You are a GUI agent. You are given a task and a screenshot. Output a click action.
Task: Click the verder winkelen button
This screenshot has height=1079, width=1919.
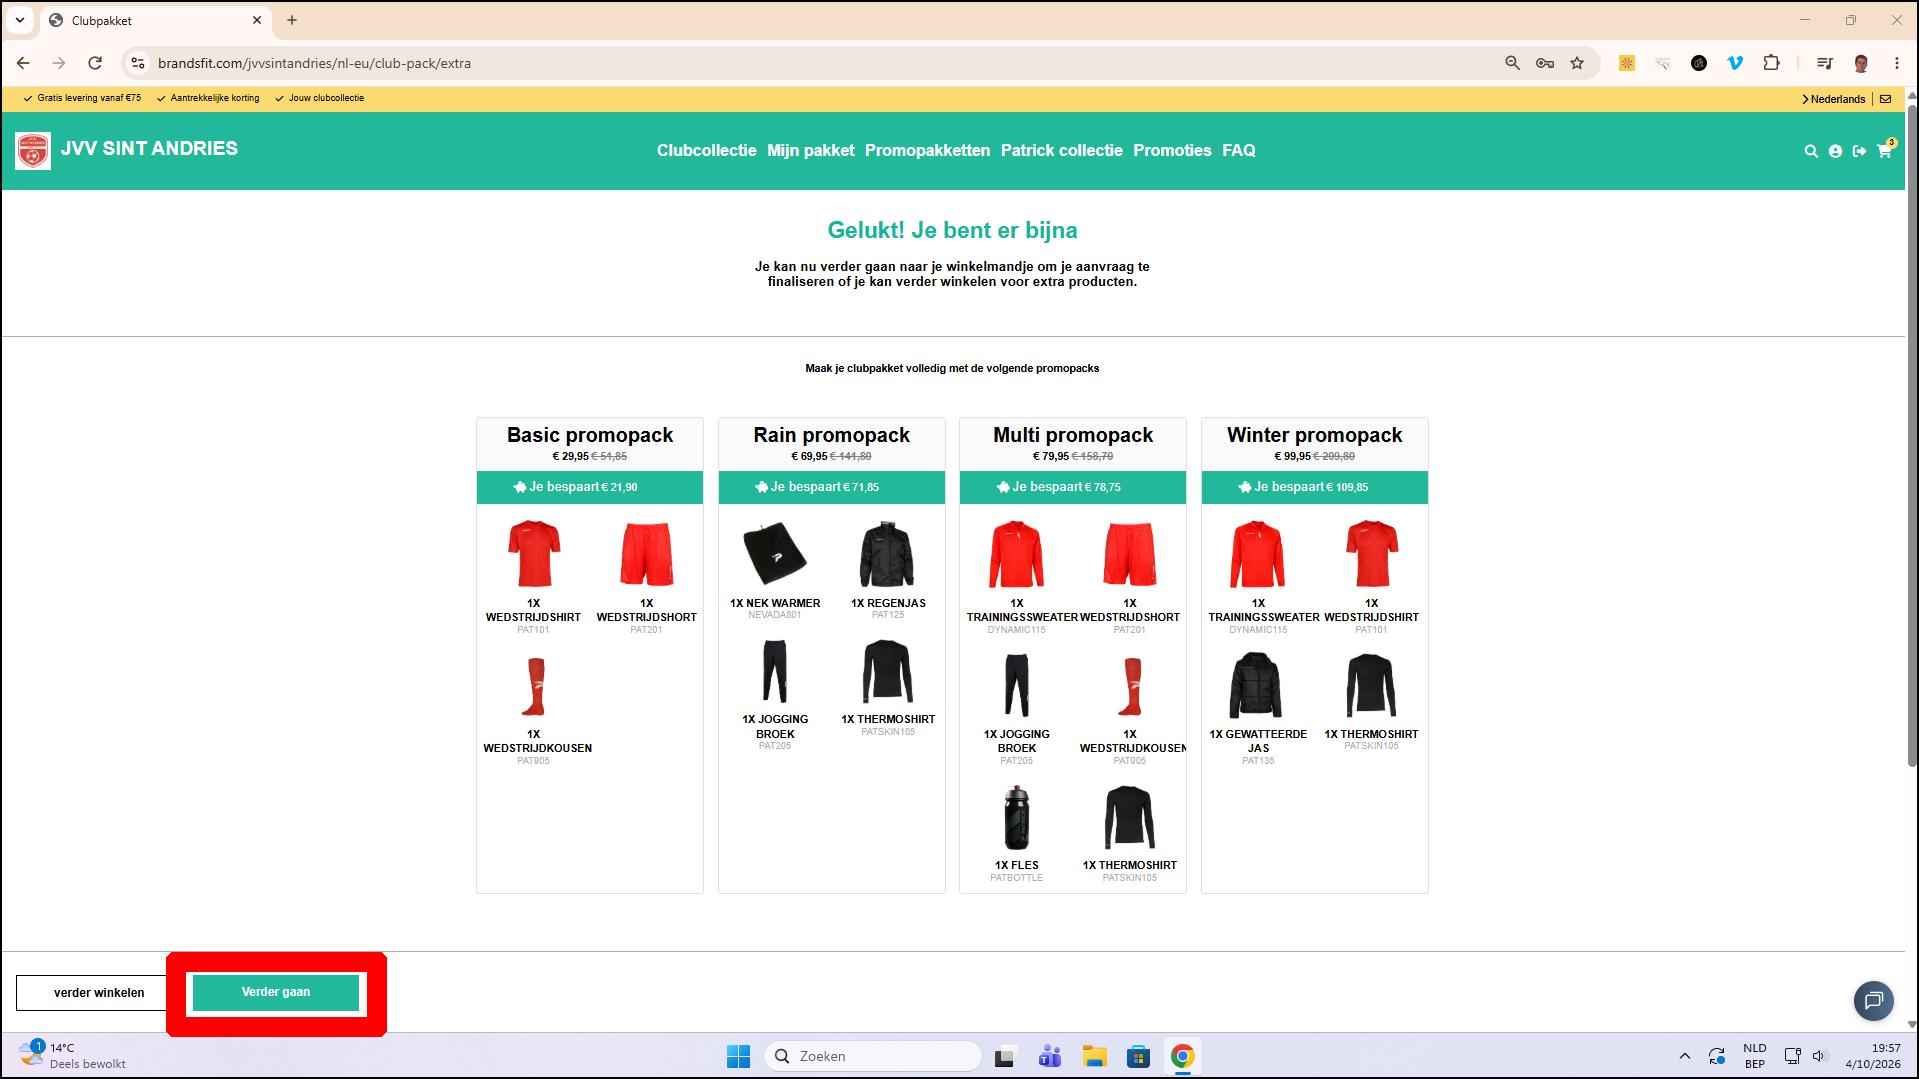point(99,993)
